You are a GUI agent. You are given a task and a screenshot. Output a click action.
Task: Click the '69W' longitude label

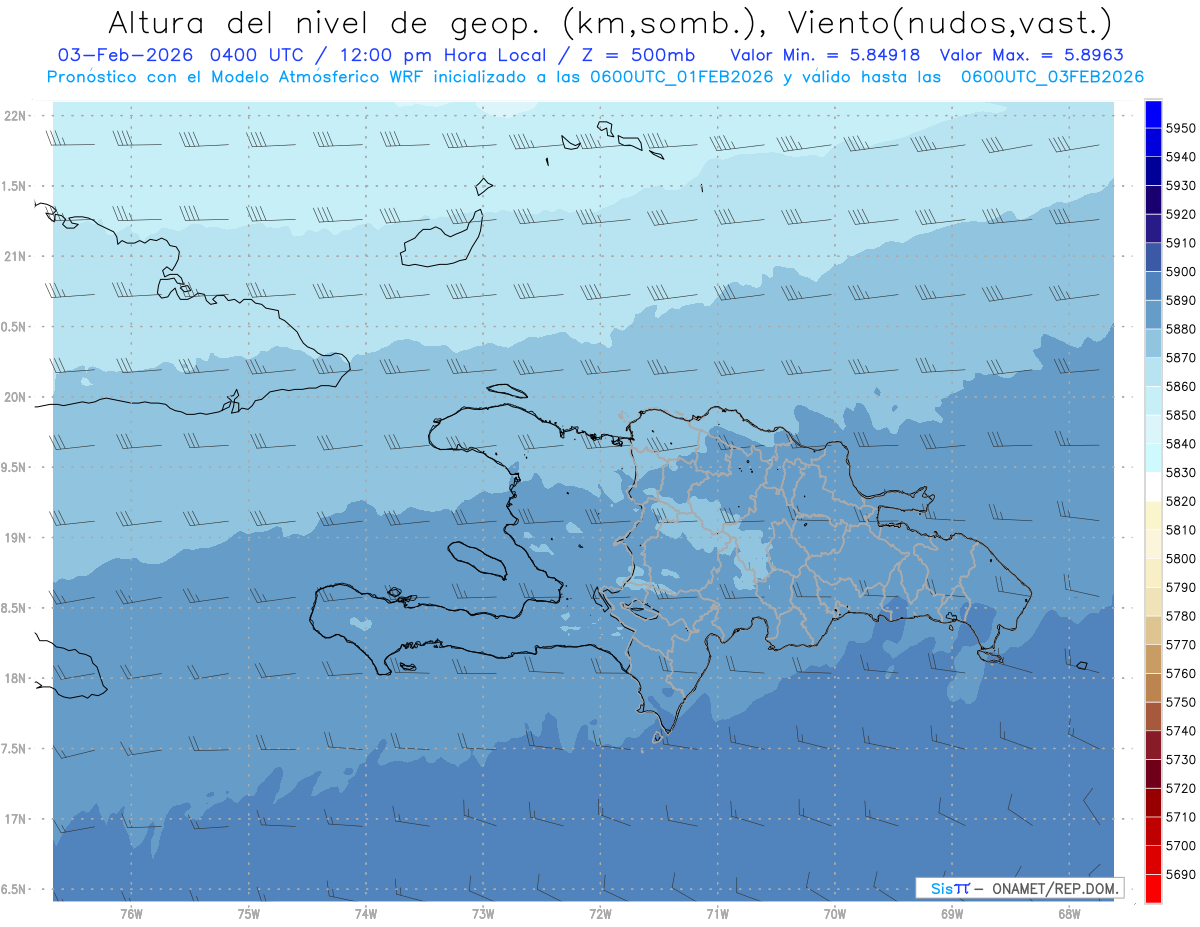952,913
